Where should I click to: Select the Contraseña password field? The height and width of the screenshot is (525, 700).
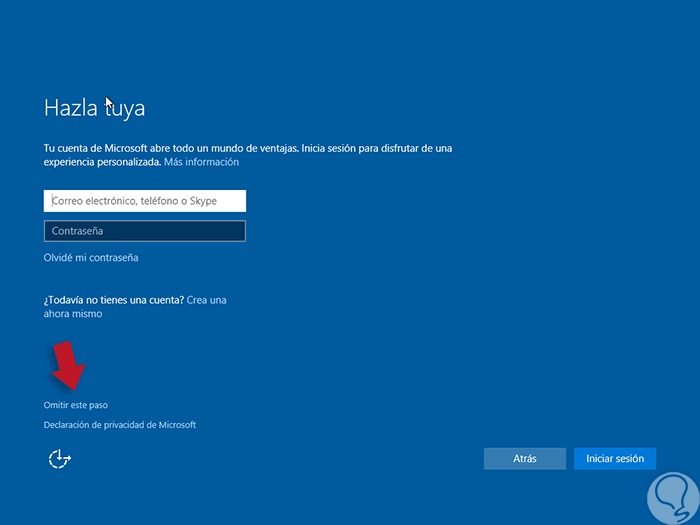click(x=145, y=231)
